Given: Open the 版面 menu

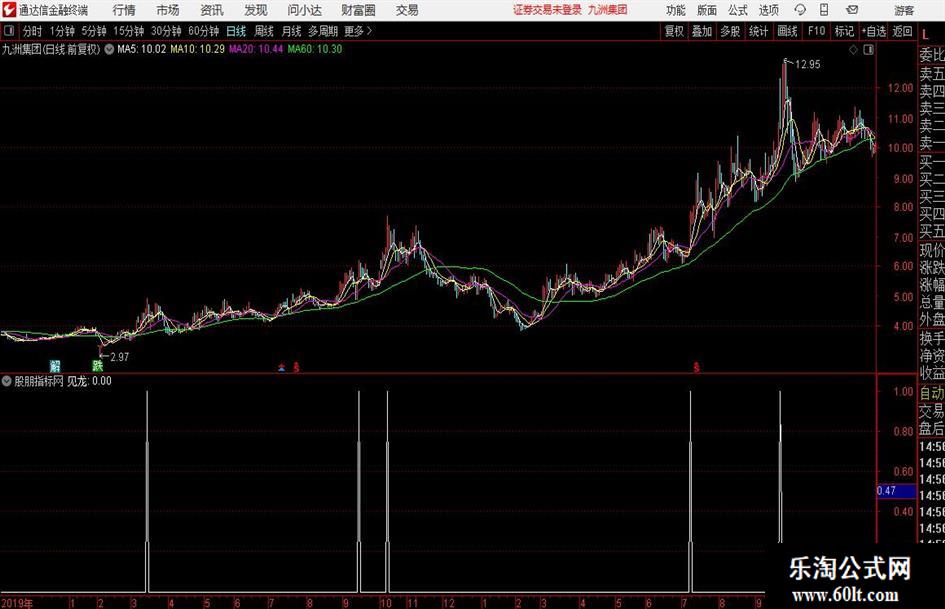Looking at the screenshot, I should tap(707, 10).
